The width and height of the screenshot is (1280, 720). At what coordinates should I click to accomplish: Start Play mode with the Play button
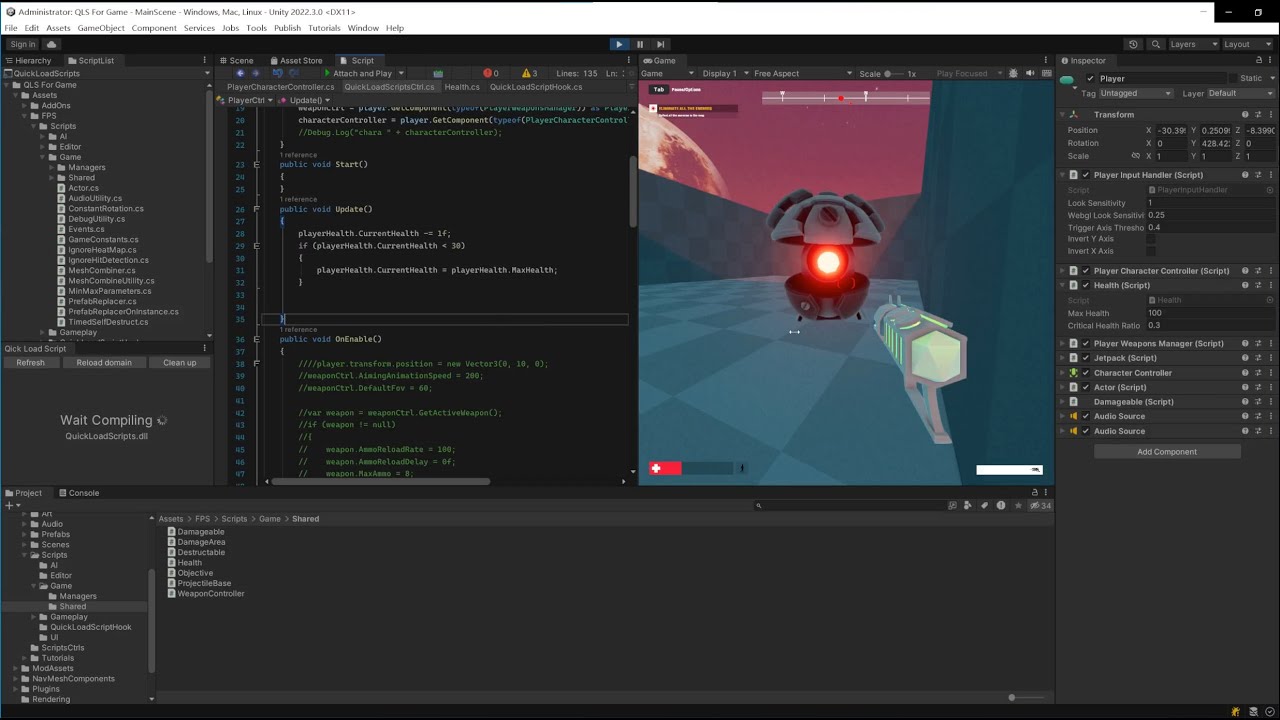click(619, 44)
